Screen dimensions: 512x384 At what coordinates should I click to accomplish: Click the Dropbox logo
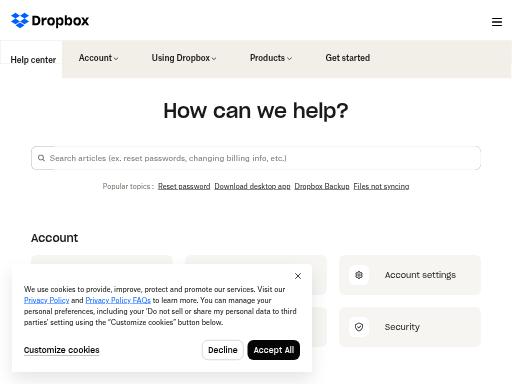50,20
